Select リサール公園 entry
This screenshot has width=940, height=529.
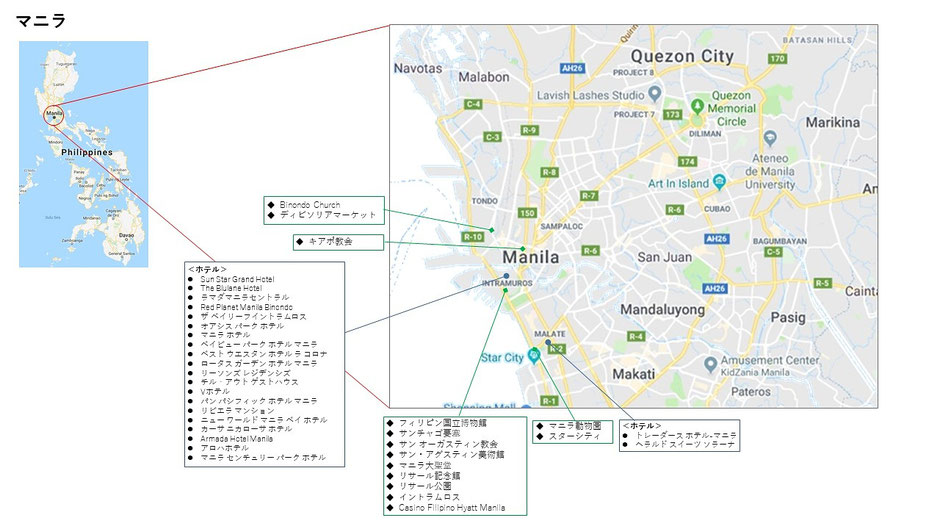click(425, 486)
